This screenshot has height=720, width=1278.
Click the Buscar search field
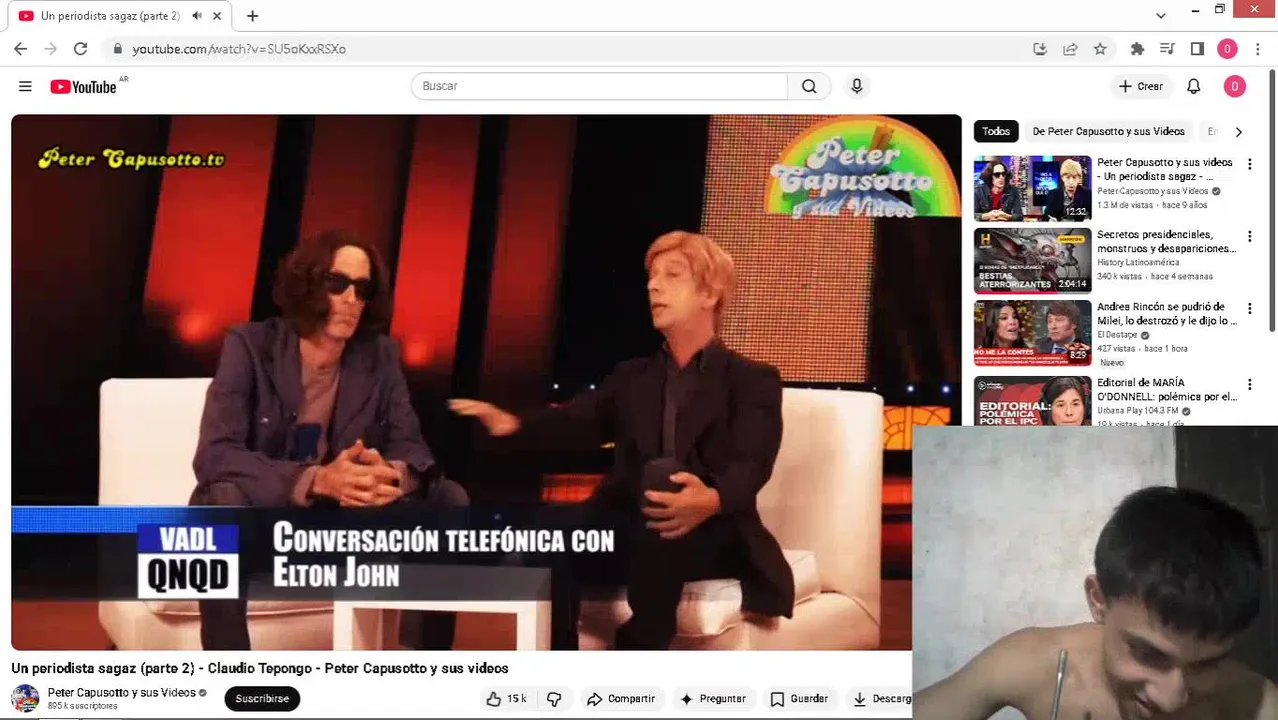pos(599,86)
